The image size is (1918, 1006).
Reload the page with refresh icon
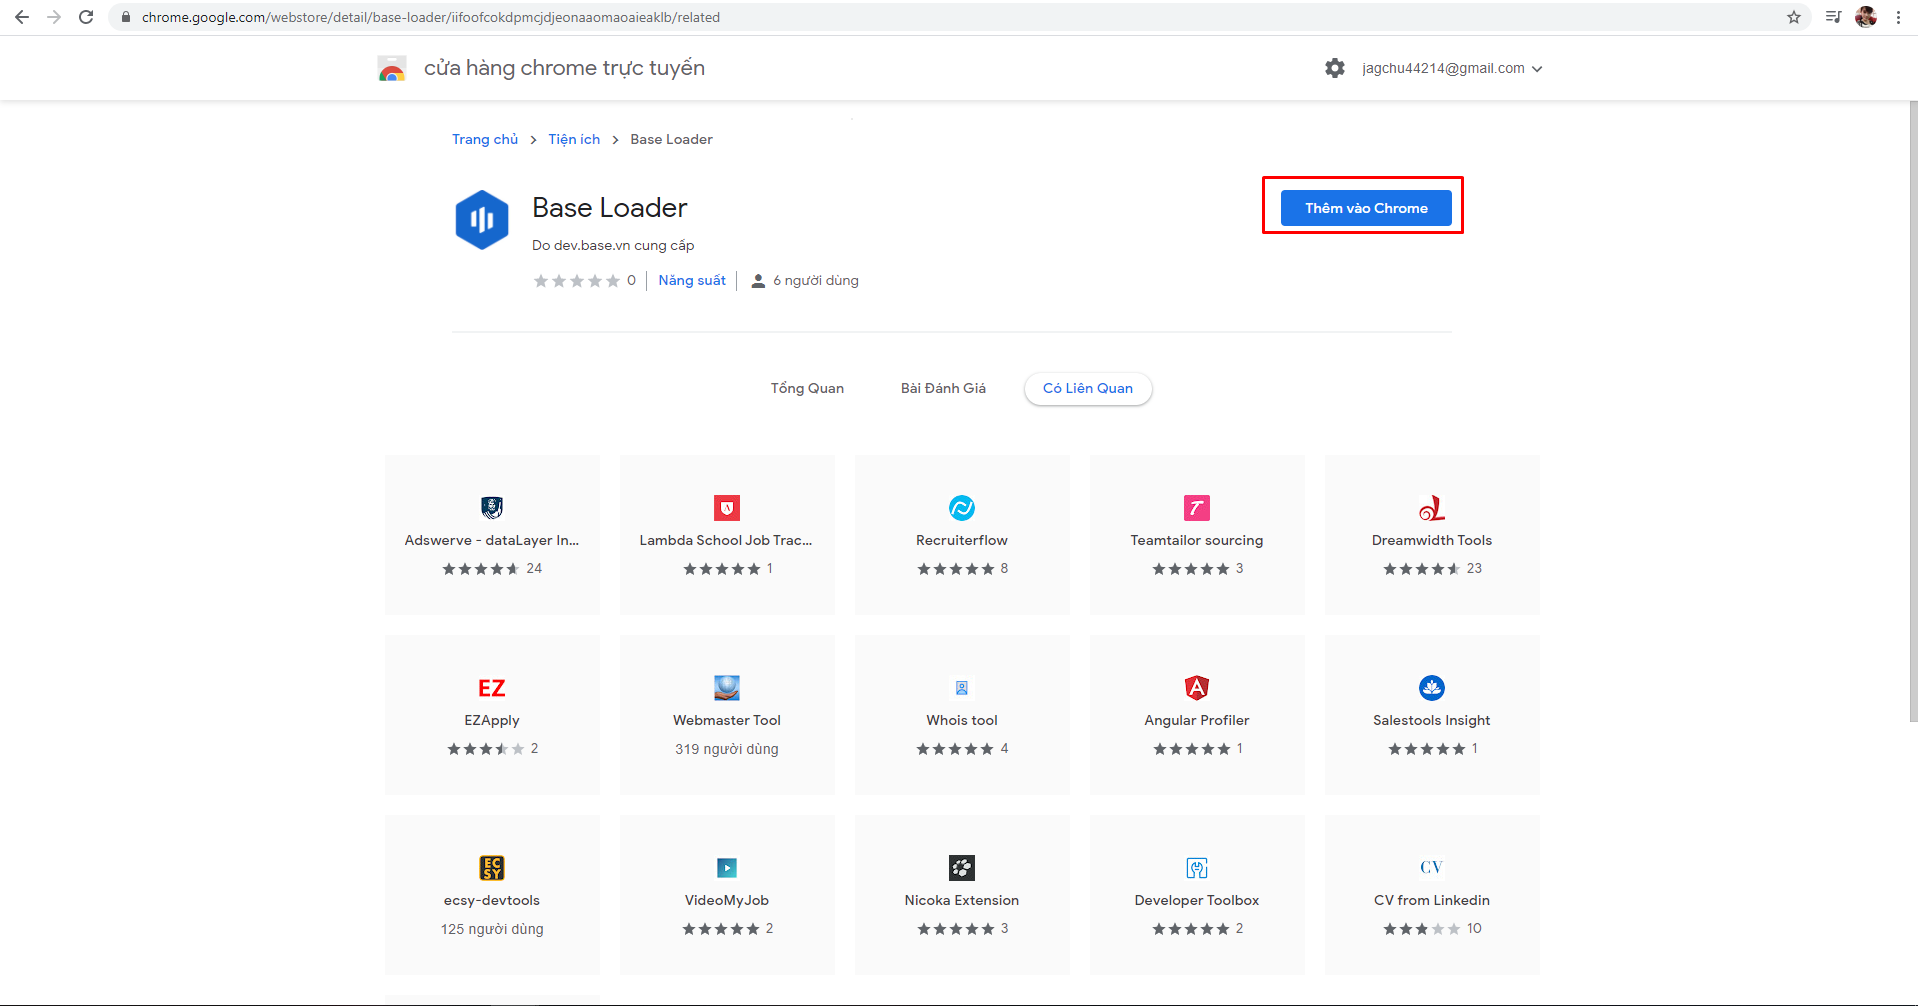[86, 17]
